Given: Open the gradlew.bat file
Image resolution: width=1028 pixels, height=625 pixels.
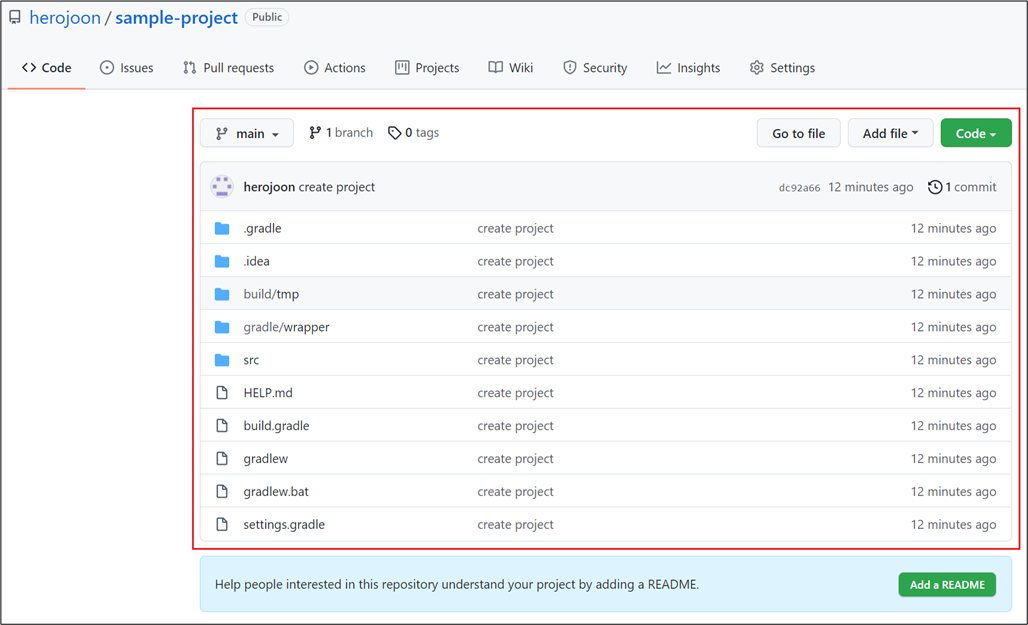Looking at the screenshot, I should [276, 491].
